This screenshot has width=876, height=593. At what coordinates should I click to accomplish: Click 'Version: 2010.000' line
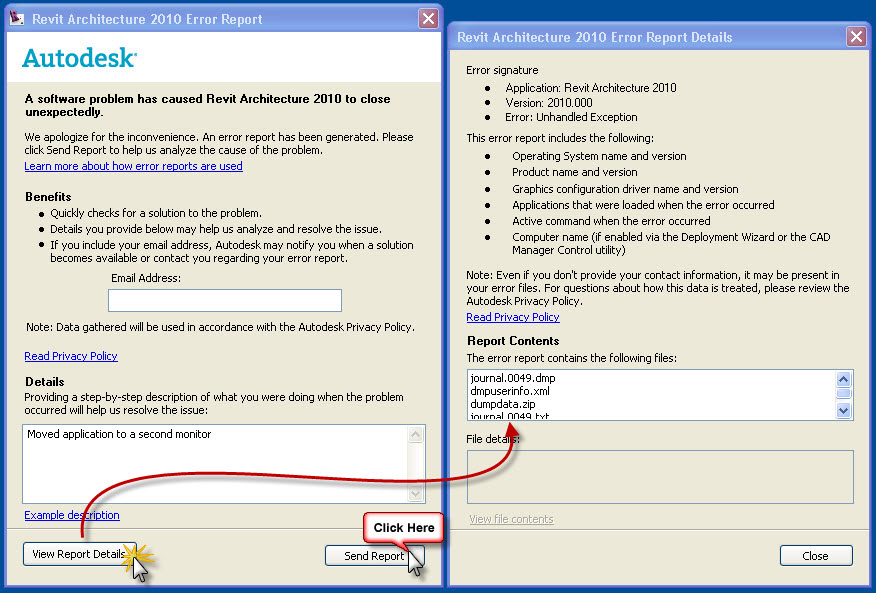549,102
